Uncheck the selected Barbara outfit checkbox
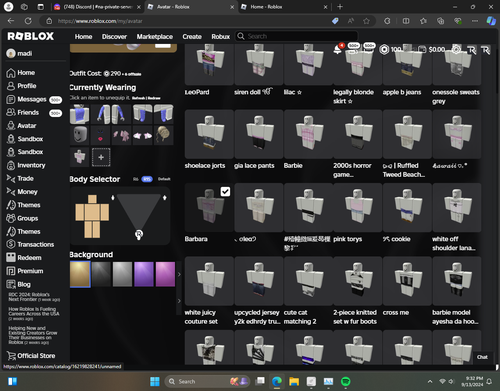 click(x=225, y=191)
